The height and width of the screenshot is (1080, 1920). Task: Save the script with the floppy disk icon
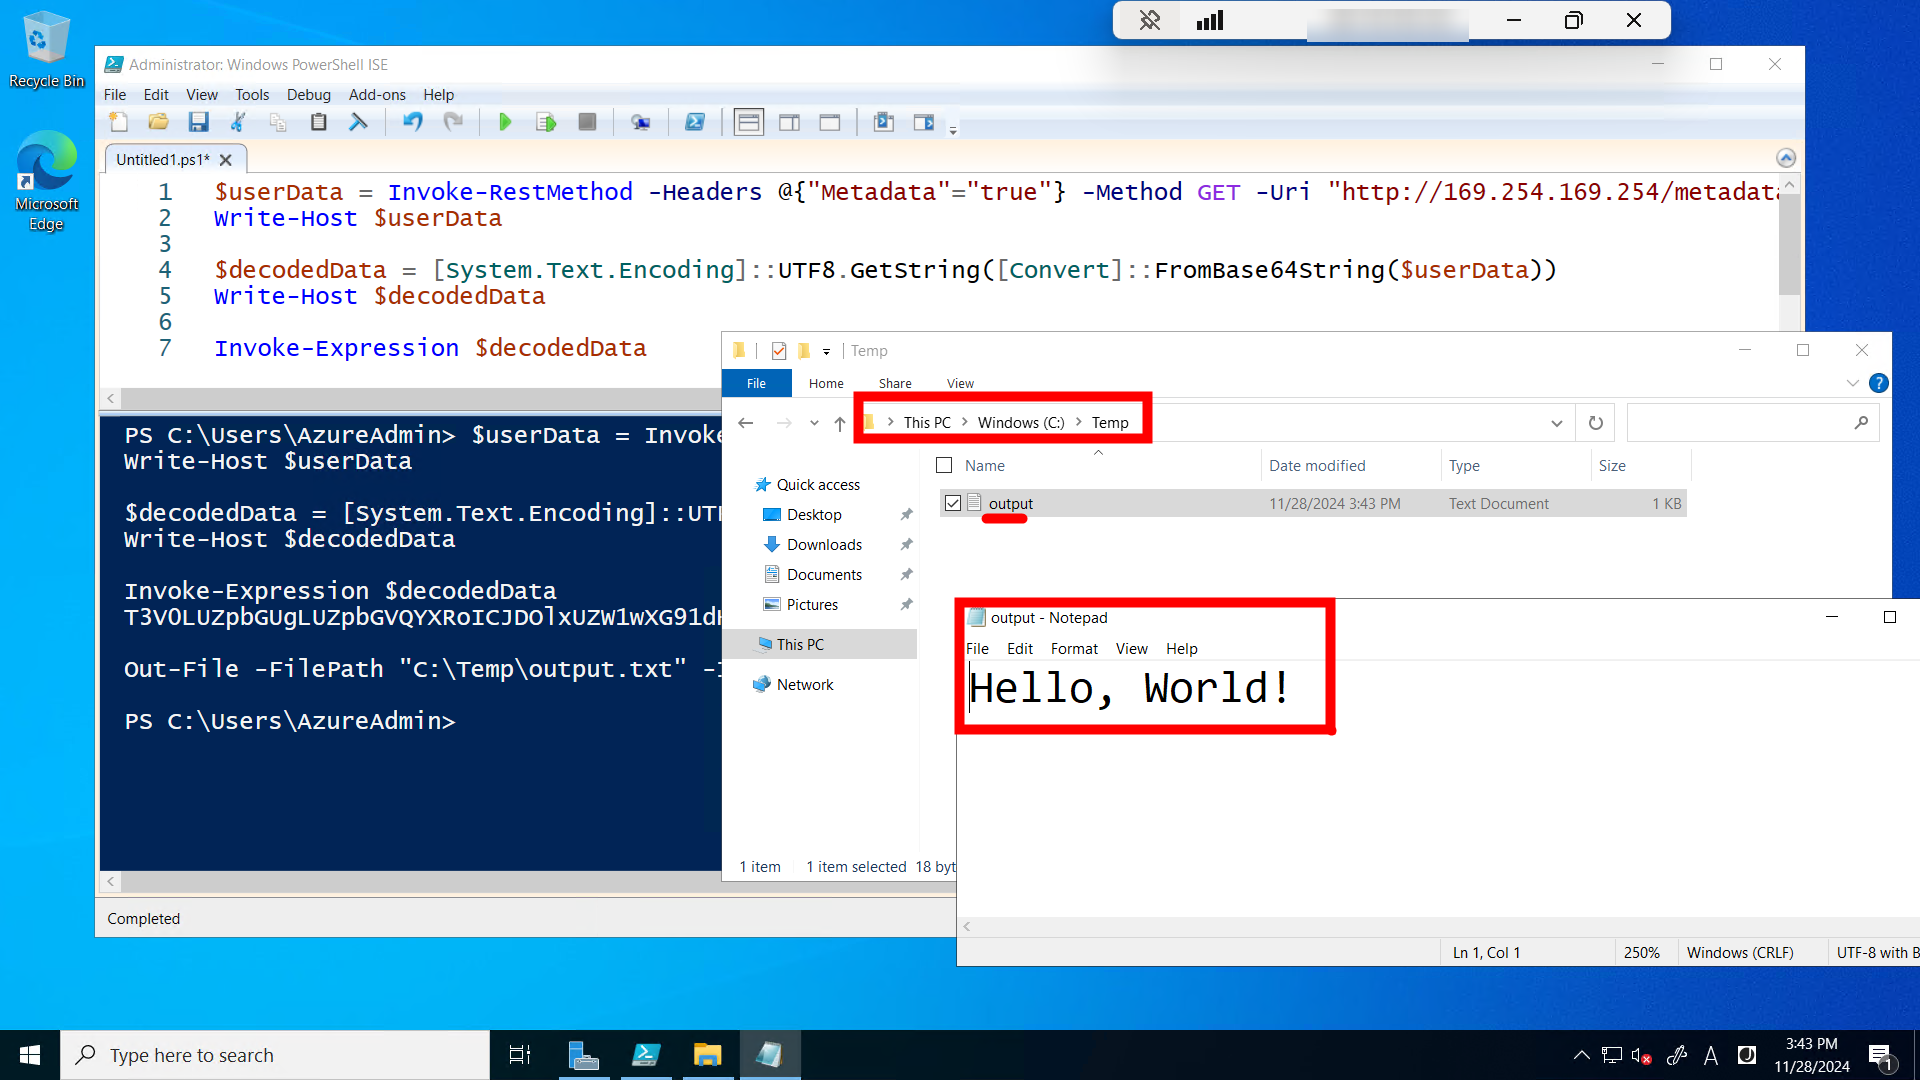(x=198, y=122)
